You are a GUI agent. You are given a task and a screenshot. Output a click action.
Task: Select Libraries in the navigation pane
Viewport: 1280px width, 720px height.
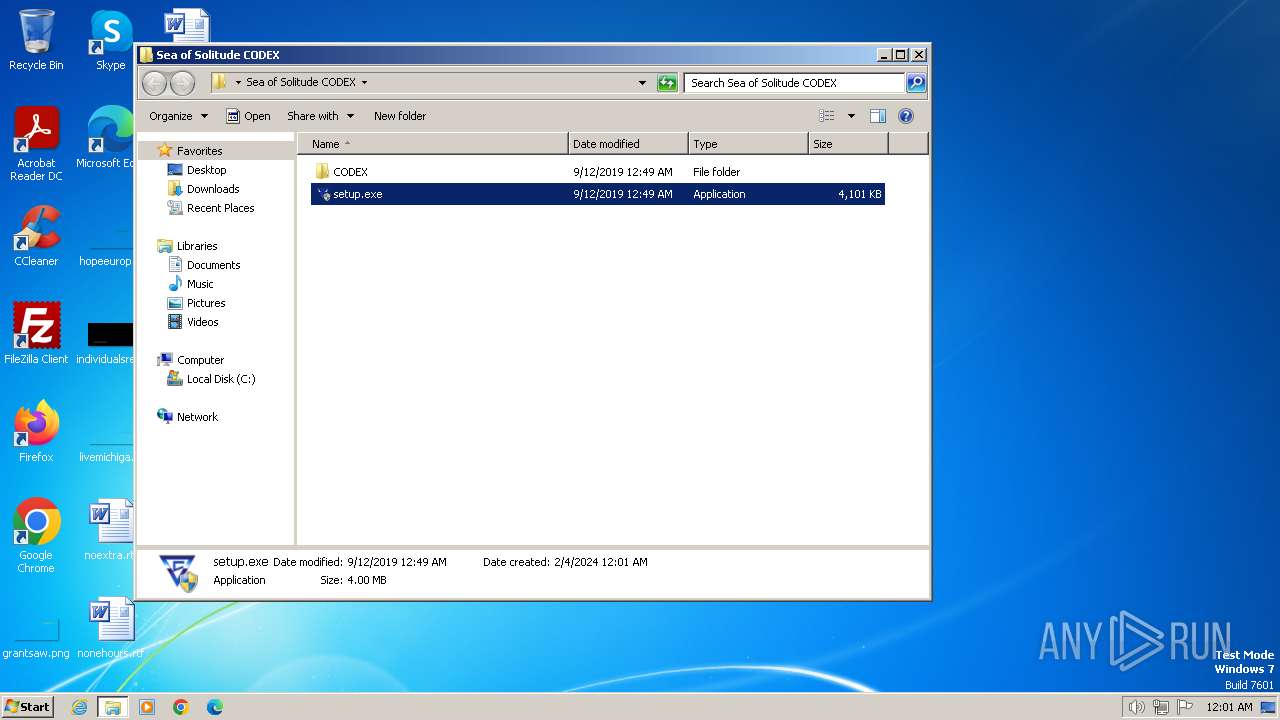coord(197,246)
